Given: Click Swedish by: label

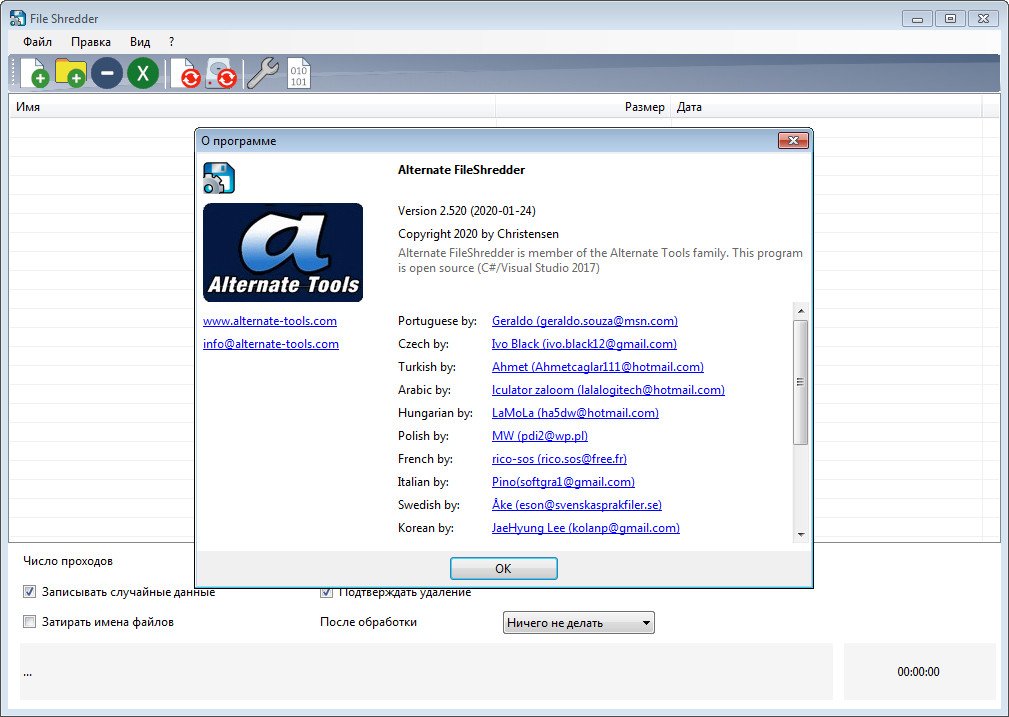Looking at the screenshot, I should click(429, 505).
